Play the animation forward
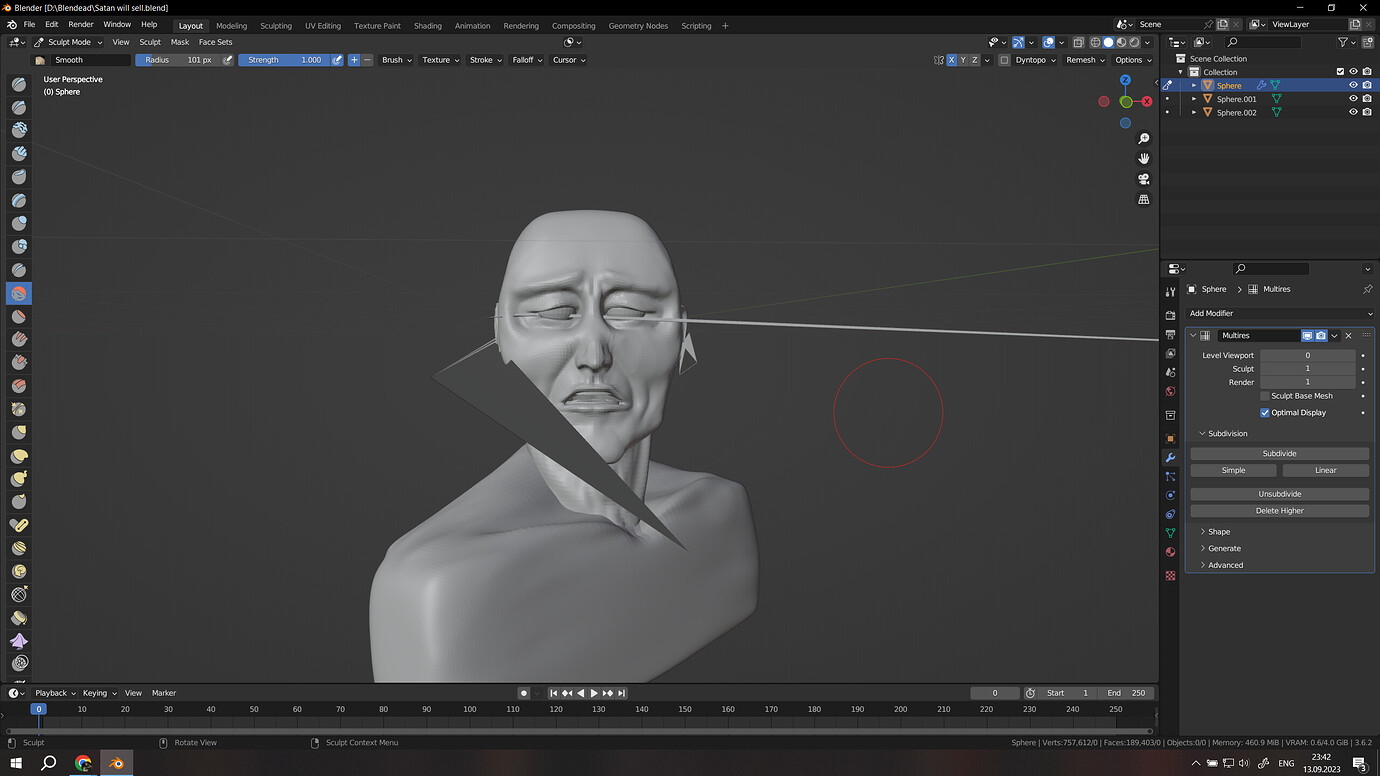The height and width of the screenshot is (776, 1380). click(x=594, y=693)
